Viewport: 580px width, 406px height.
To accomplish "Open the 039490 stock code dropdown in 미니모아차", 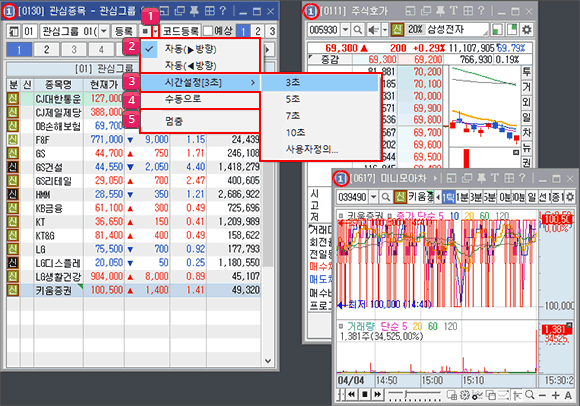I will click(x=374, y=197).
